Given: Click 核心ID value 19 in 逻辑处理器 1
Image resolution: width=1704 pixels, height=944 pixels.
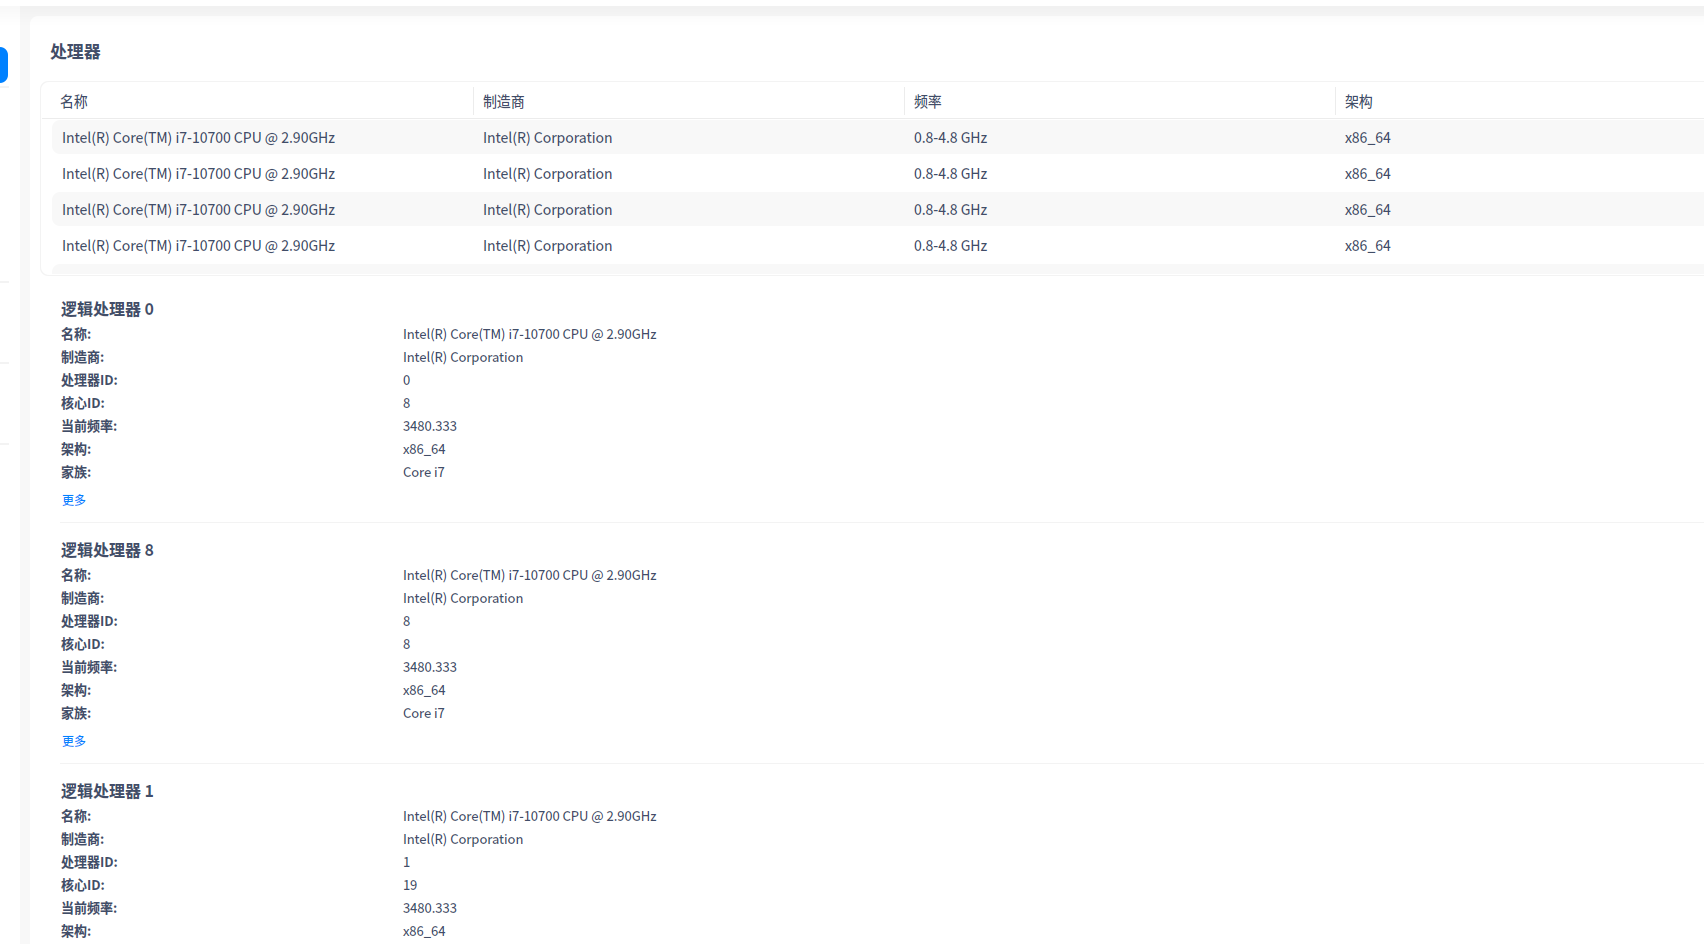Looking at the screenshot, I should tap(410, 885).
